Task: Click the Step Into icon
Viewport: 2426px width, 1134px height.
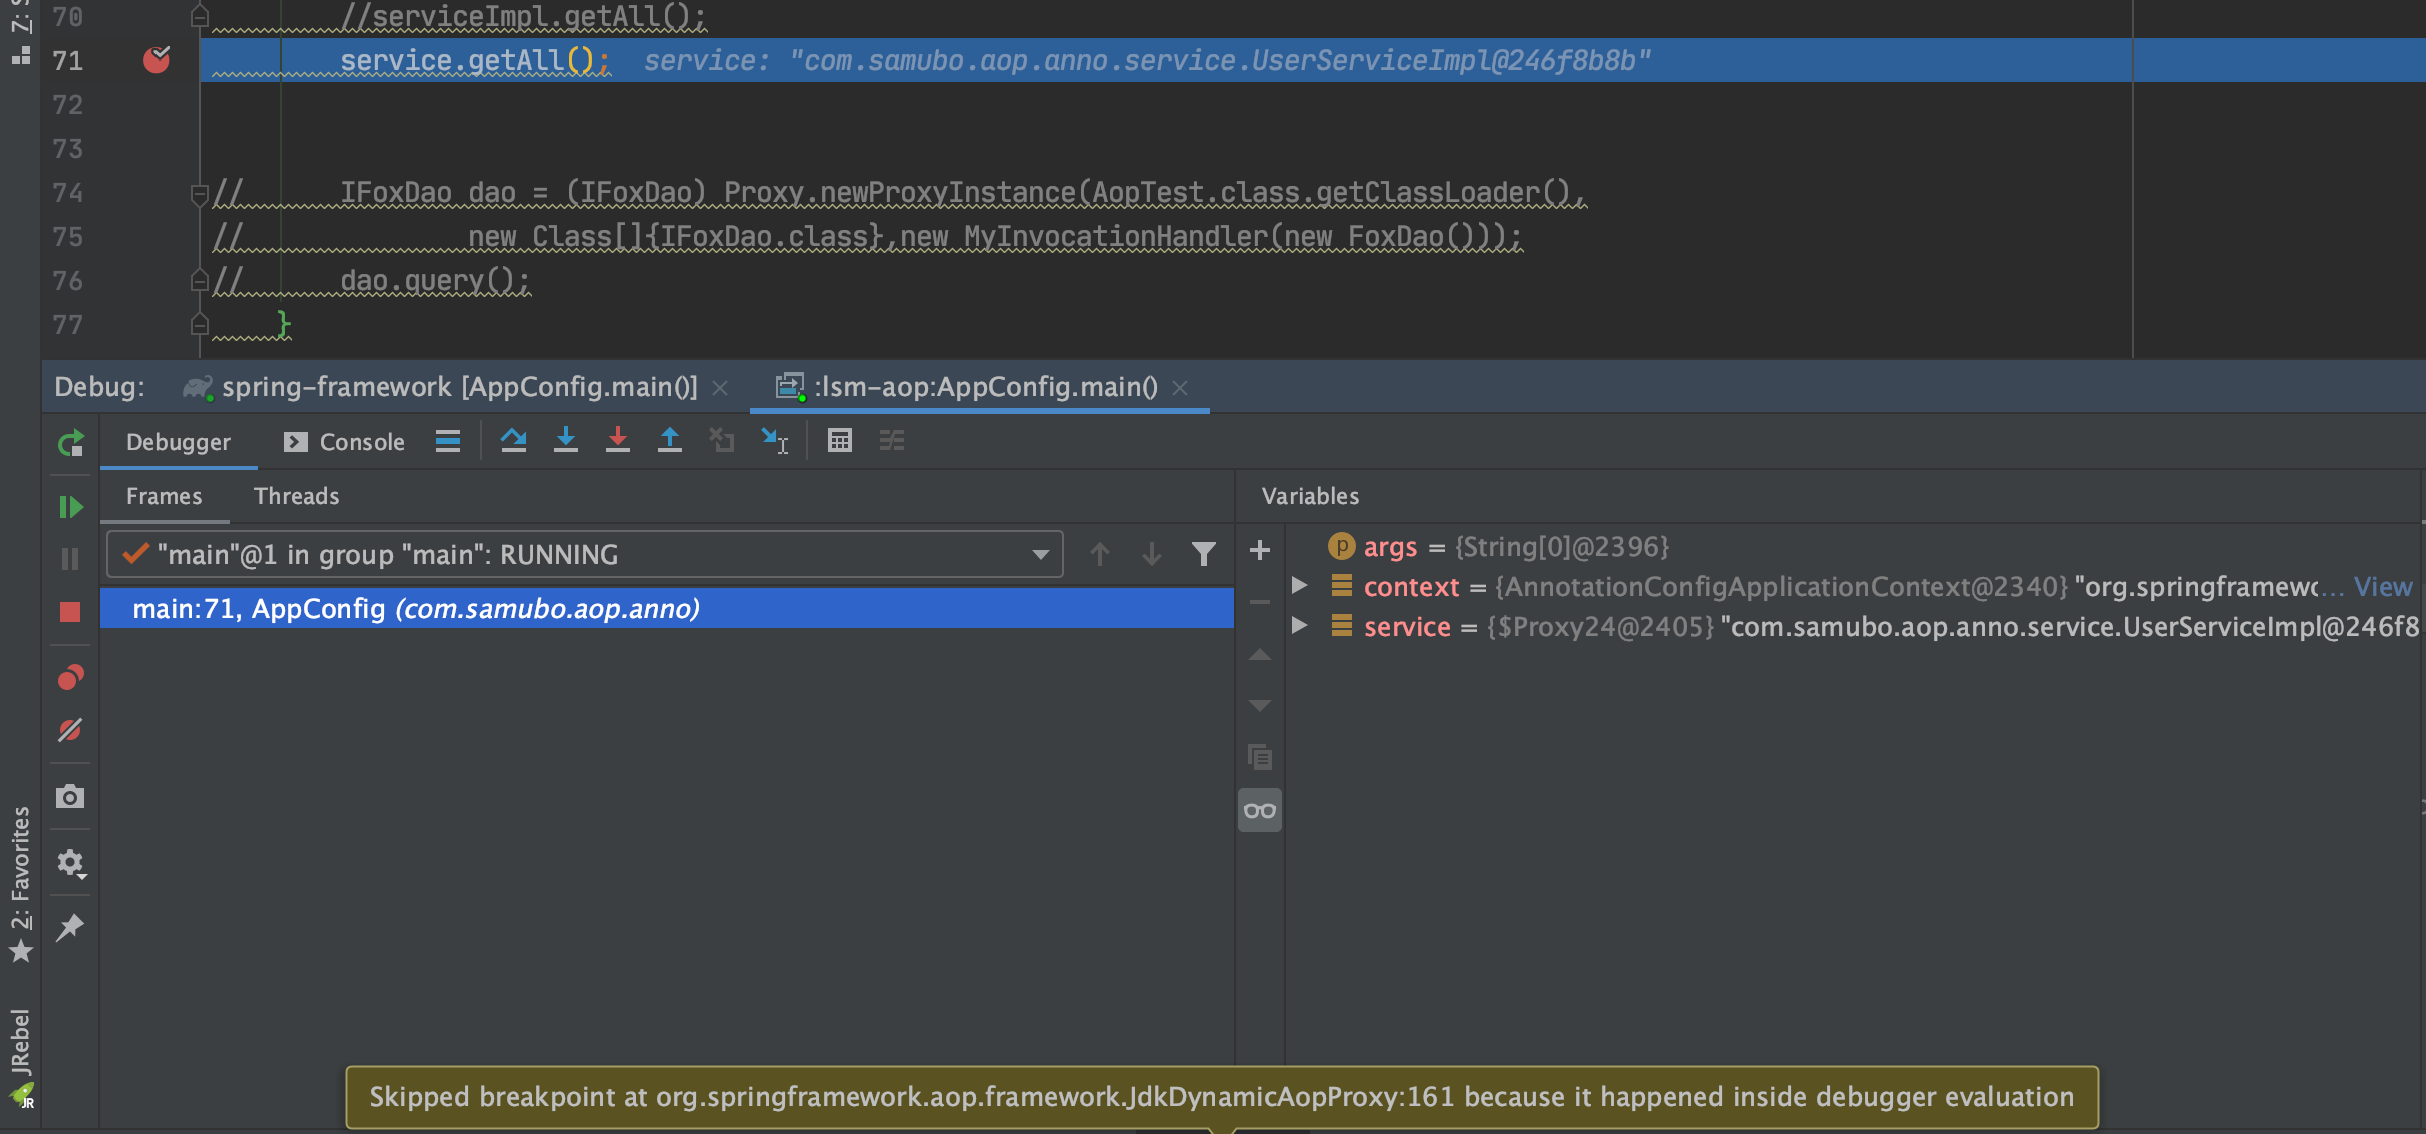Action: (566, 440)
